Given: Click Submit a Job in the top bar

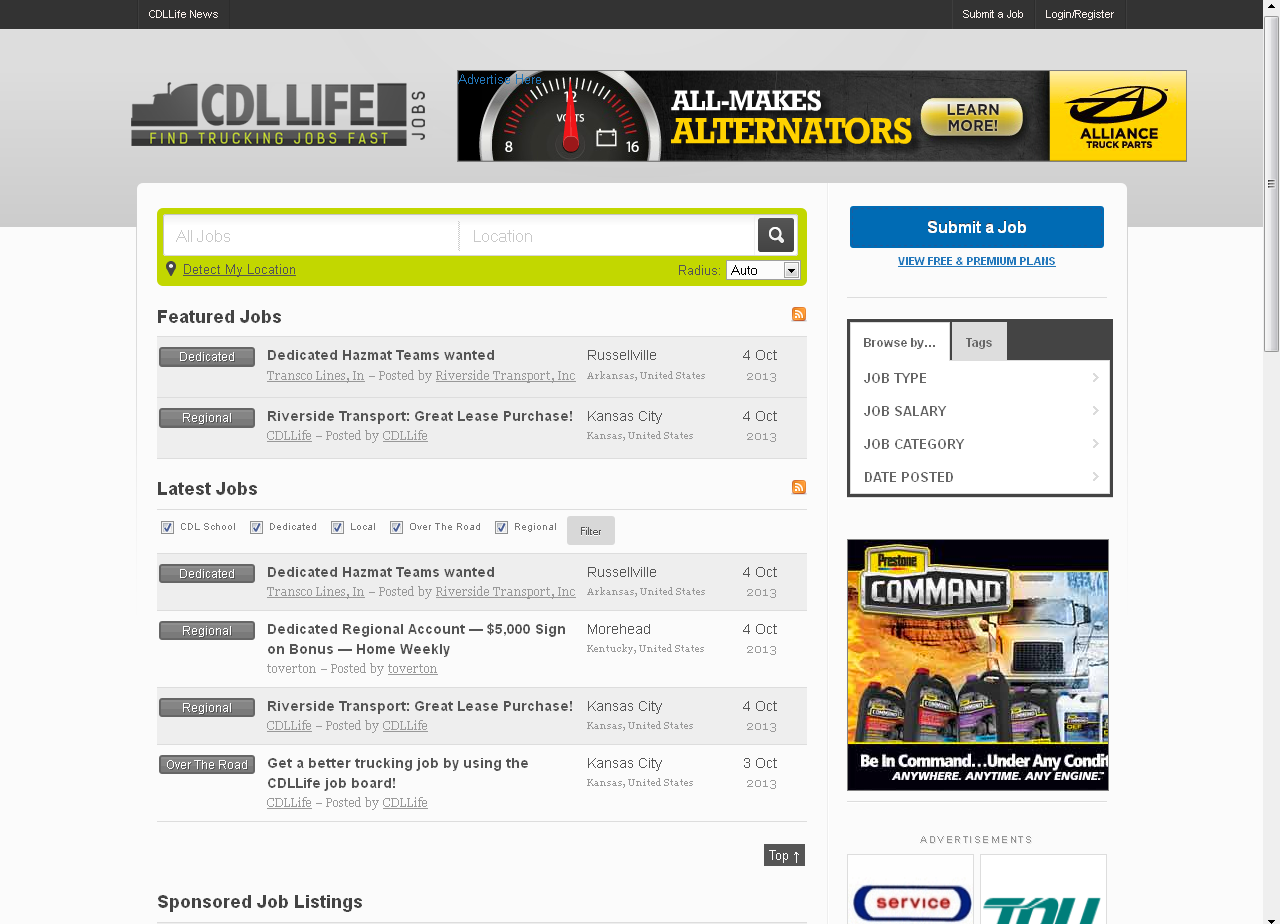Looking at the screenshot, I should click(993, 14).
